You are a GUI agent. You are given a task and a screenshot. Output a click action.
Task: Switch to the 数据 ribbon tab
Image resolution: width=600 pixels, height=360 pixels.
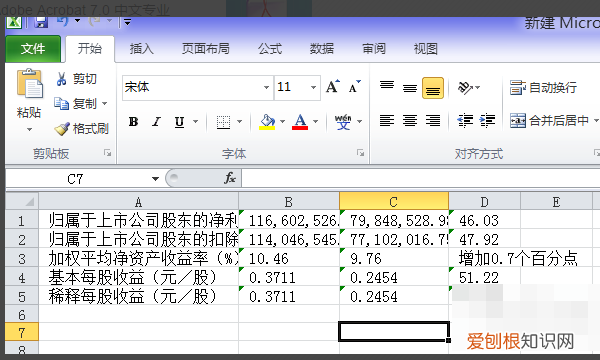coord(321,49)
